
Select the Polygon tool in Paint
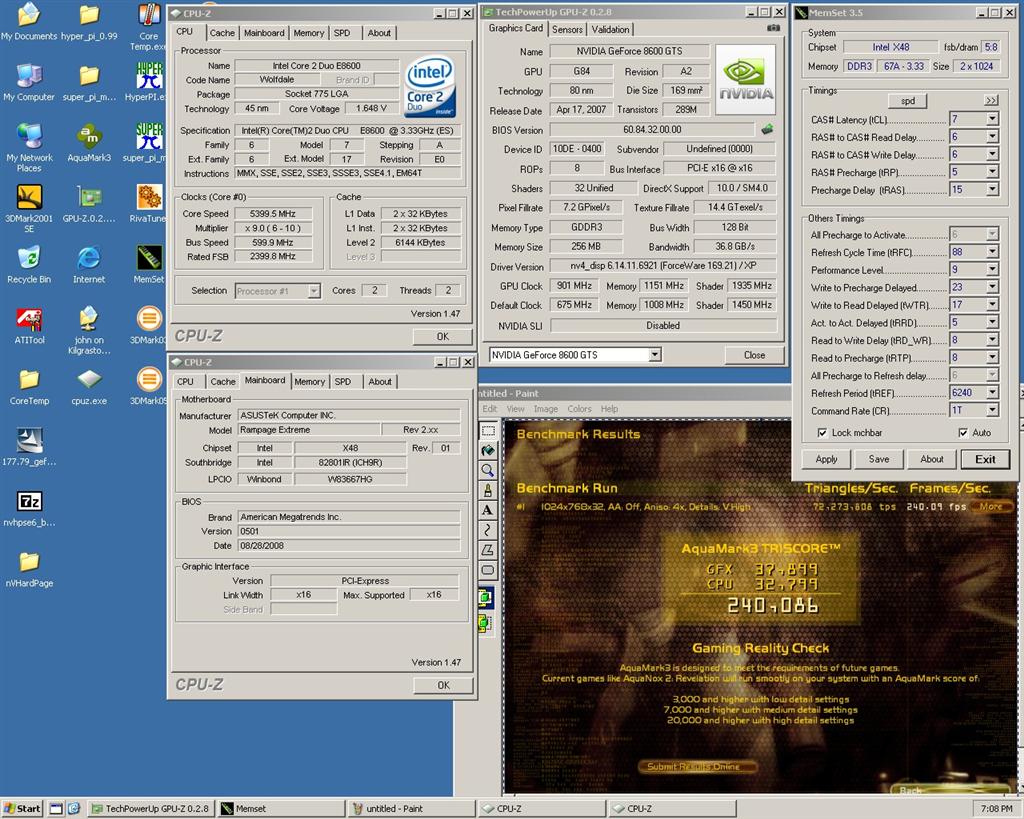click(x=488, y=550)
